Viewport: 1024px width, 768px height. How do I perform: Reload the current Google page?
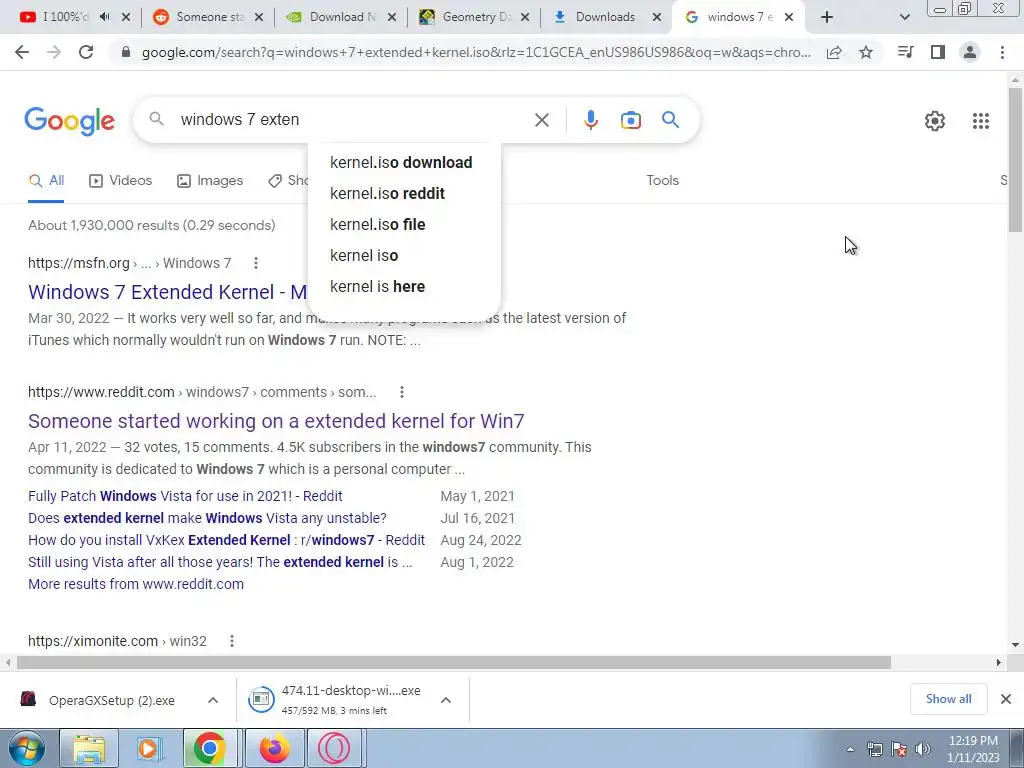(x=86, y=52)
